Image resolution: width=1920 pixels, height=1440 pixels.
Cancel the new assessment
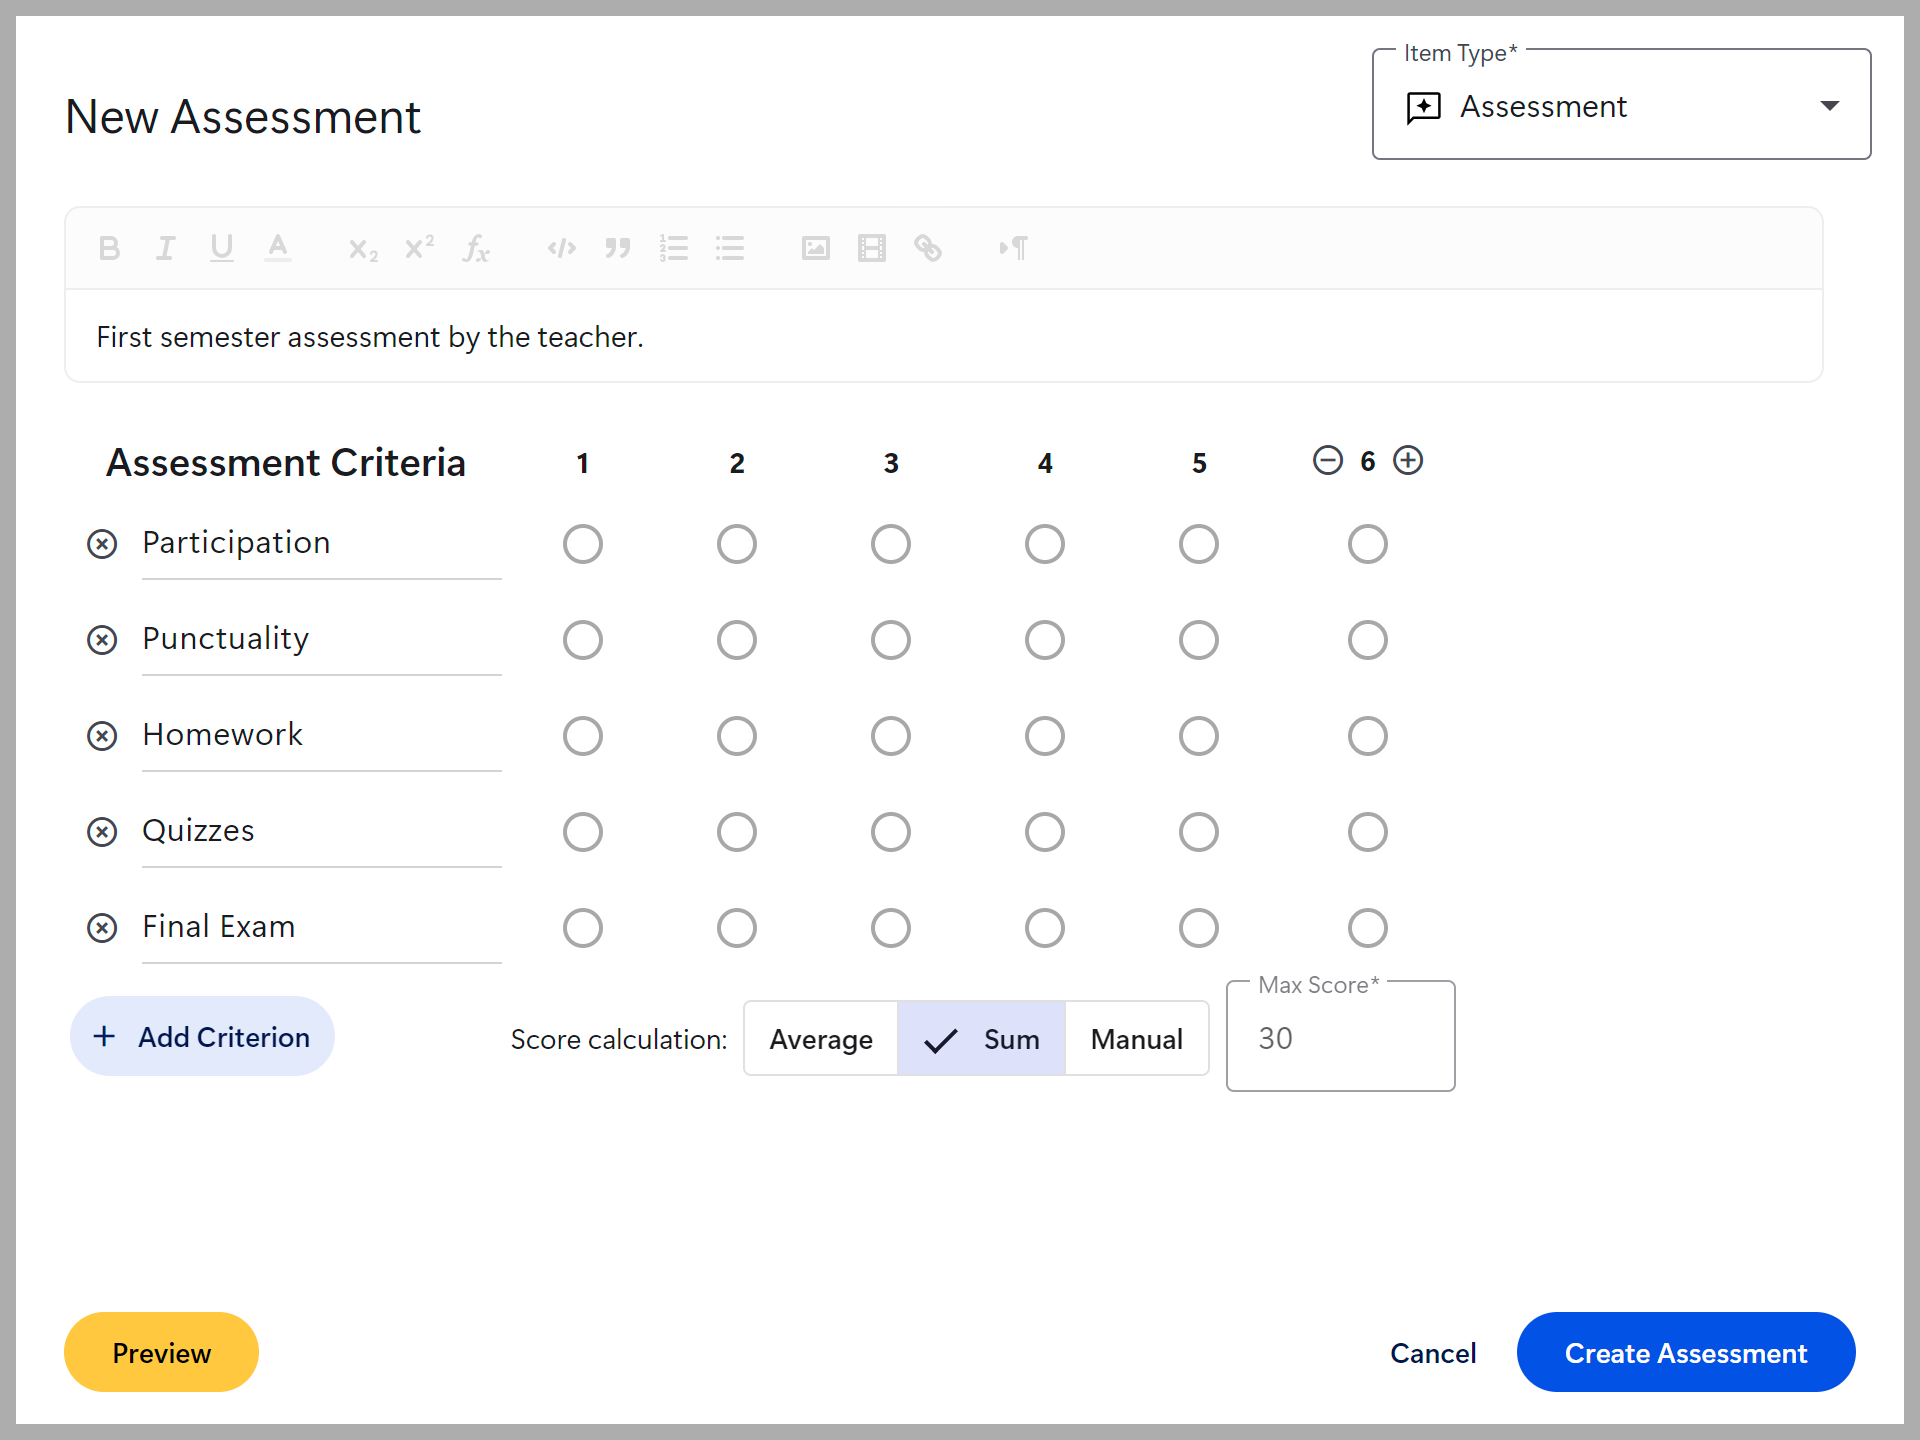coord(1433,1353)
